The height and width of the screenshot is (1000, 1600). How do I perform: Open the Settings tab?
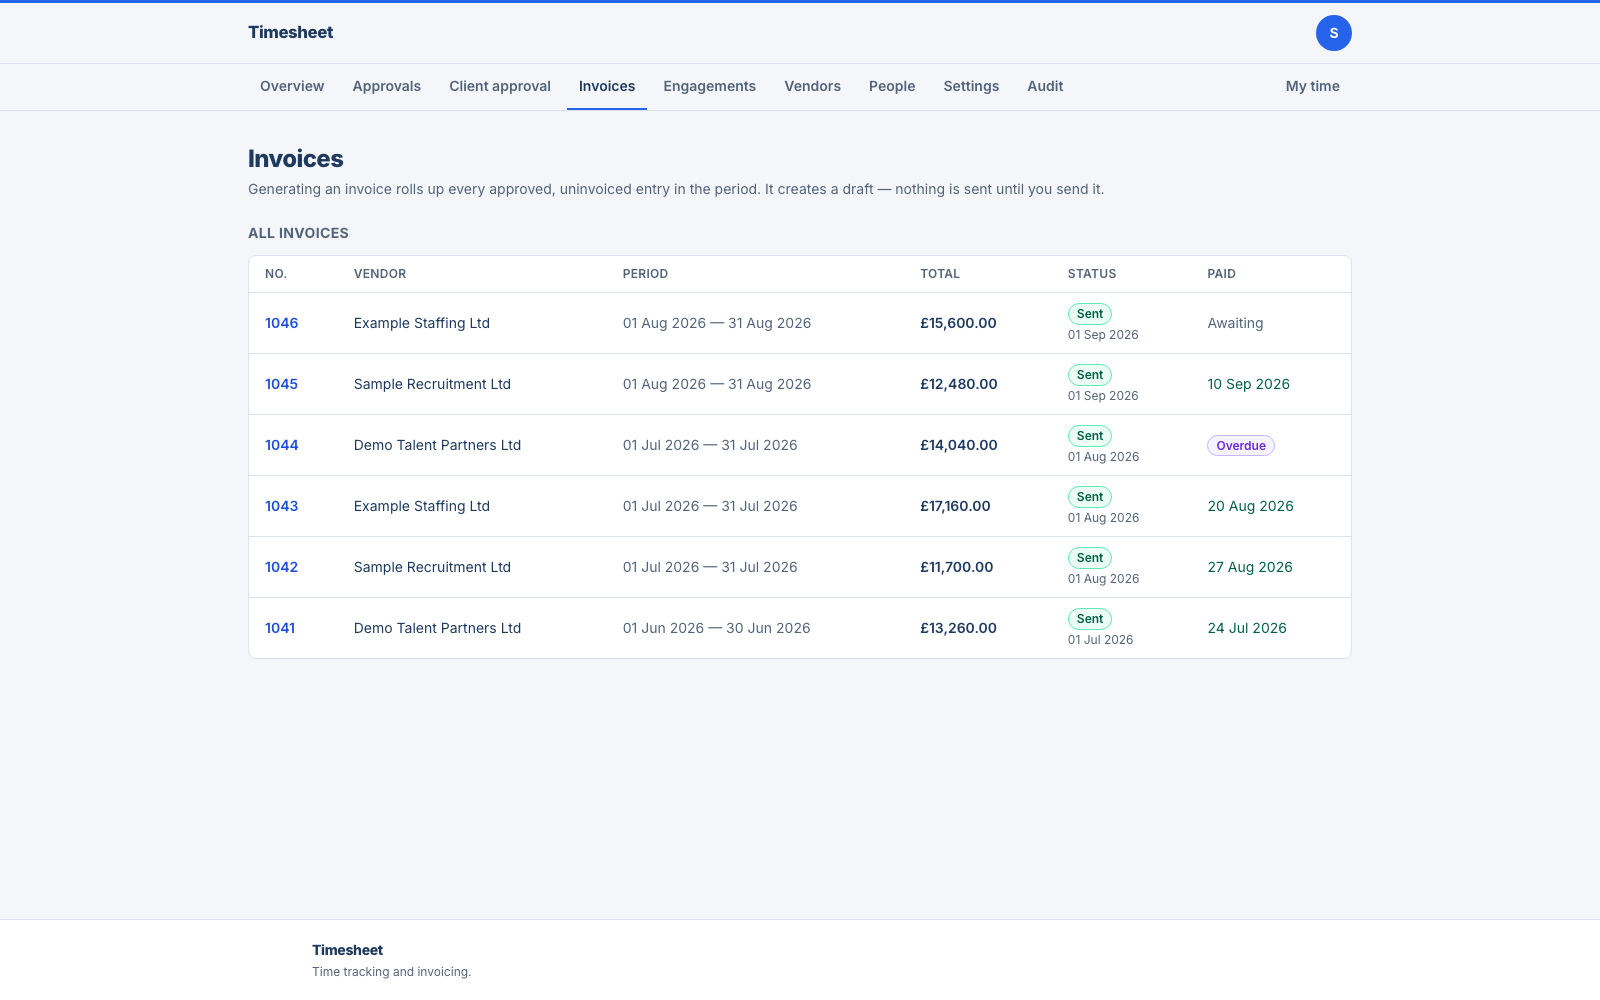(x=971, y=86)
